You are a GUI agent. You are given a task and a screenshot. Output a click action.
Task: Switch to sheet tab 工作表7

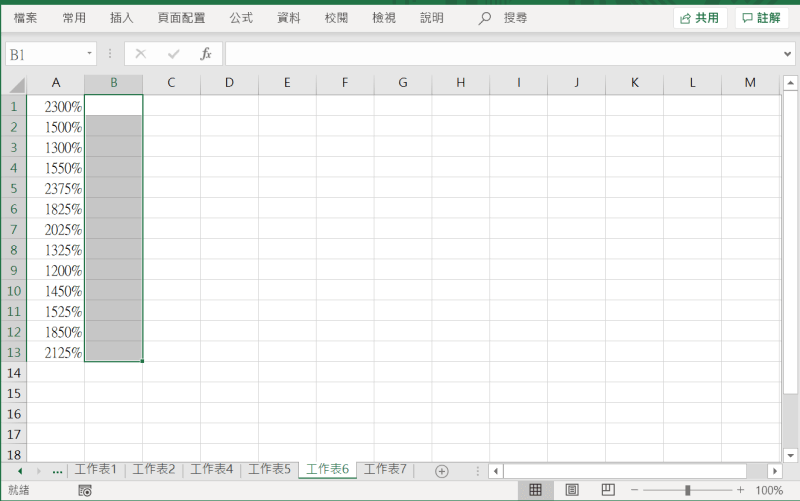385,469
